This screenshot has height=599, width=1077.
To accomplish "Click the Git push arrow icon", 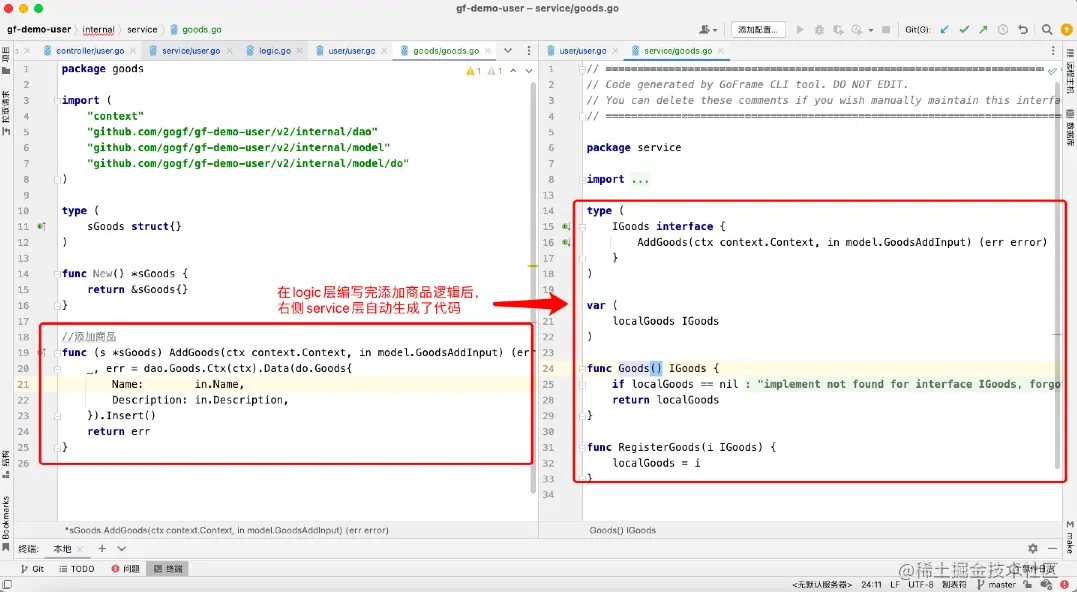I will click(984, 30).
